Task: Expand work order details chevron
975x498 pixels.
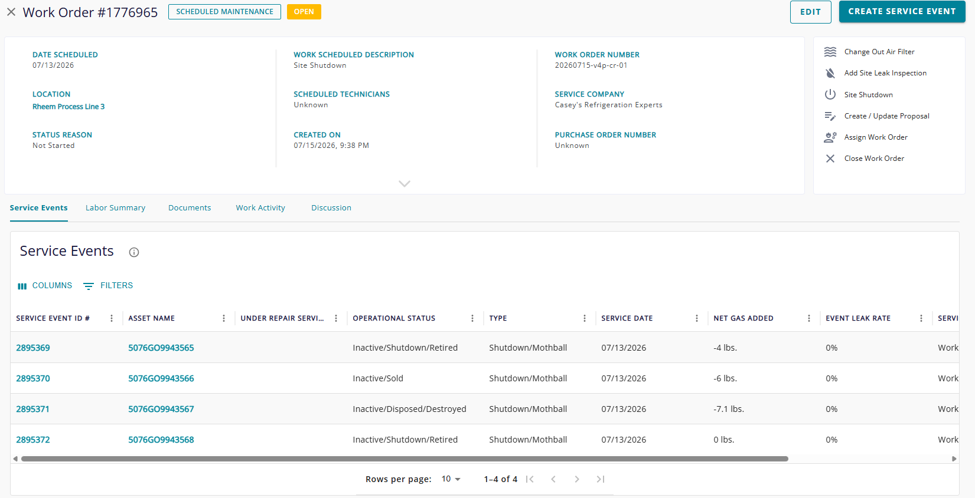Action: tap(405, 184)
